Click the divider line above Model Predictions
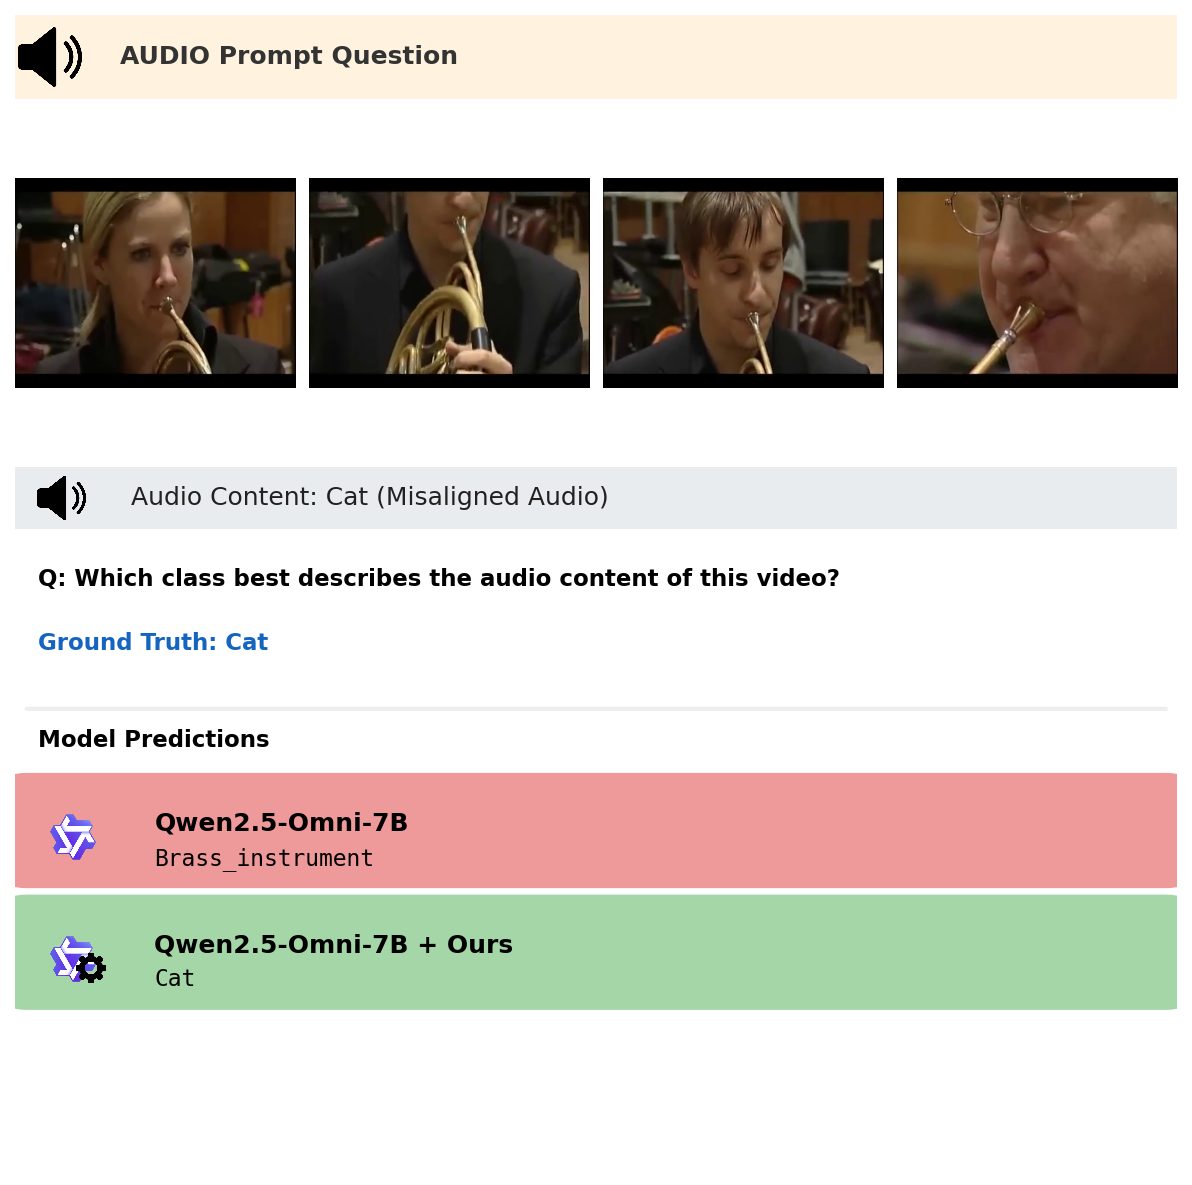The image size is (1192, 1185). pos(596,709)
